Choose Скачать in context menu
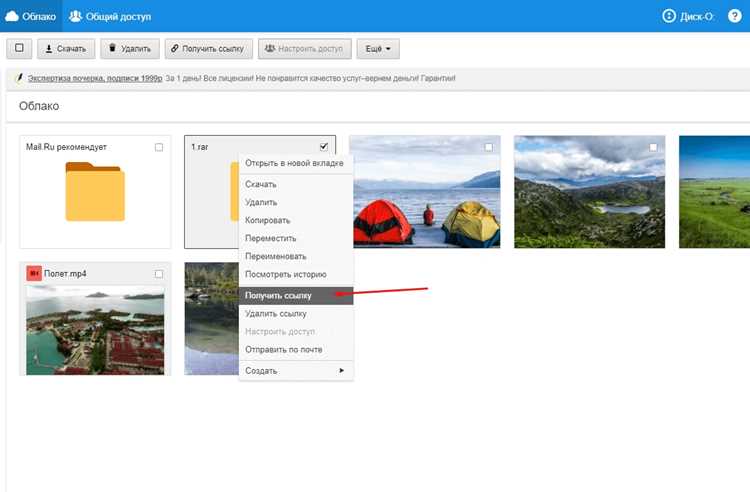This screenshot has width=750, height=492. pos(296,184)
